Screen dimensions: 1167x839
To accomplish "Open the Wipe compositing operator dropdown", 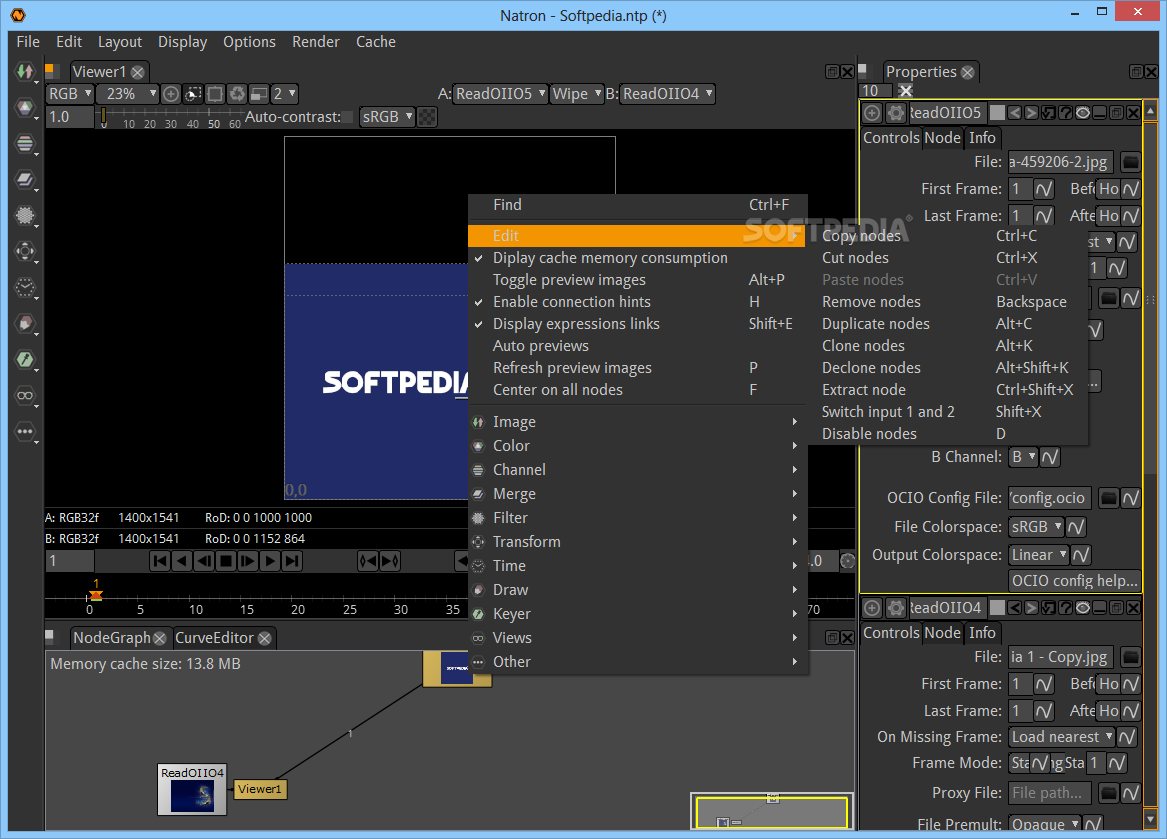I will (x=577, y=94).
